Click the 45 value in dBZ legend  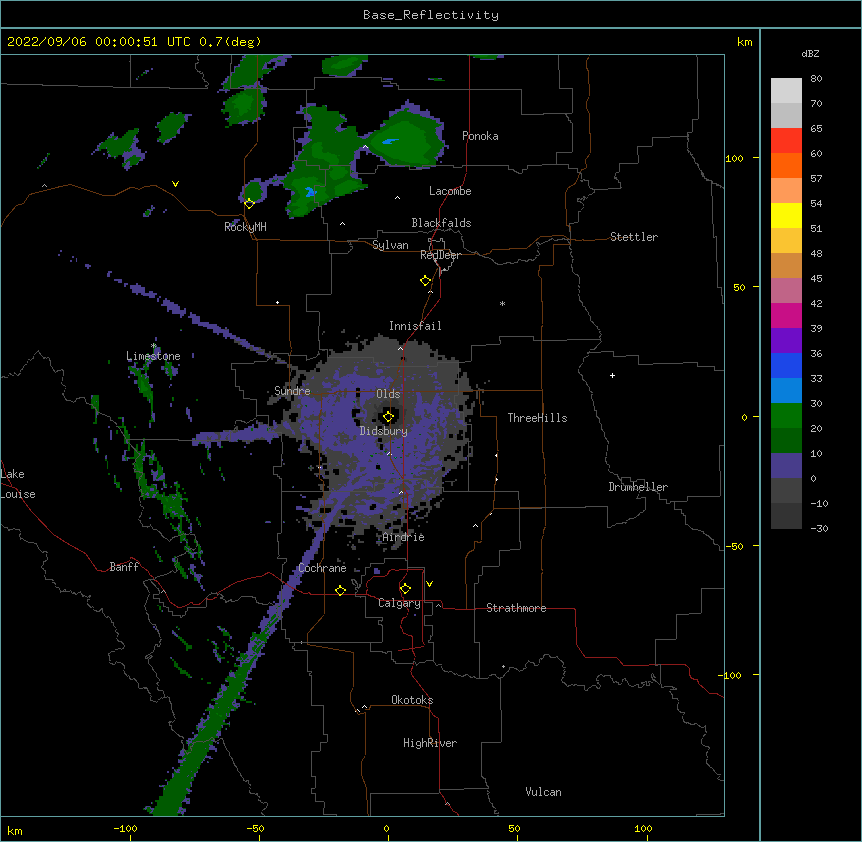(816, 278)
